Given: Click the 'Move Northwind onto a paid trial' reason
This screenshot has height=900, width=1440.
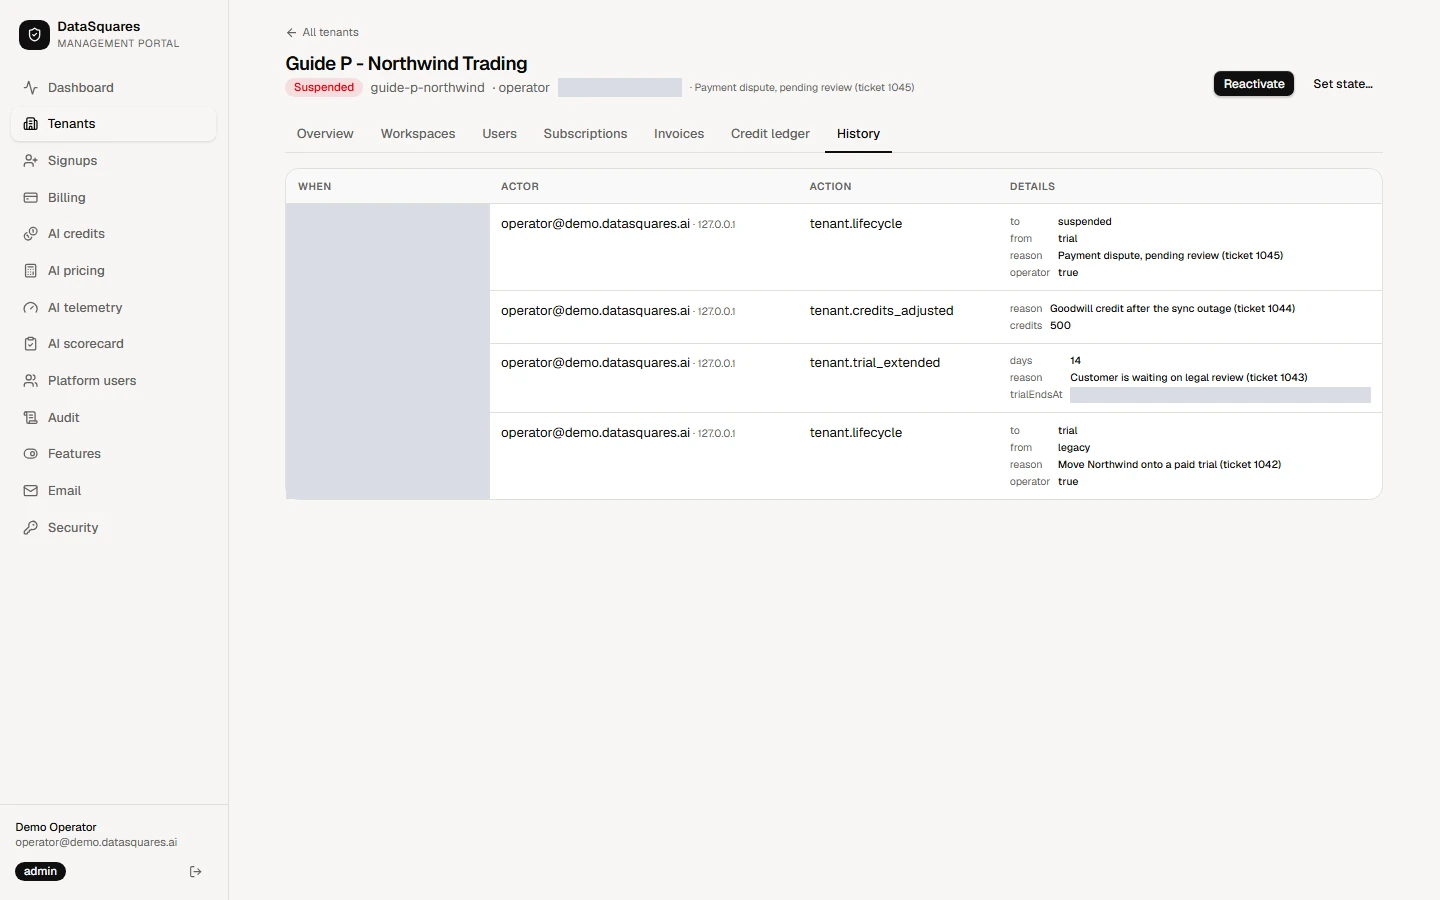Looking at the screenshot, I should pyautogui.click(x=1169, y=465).
